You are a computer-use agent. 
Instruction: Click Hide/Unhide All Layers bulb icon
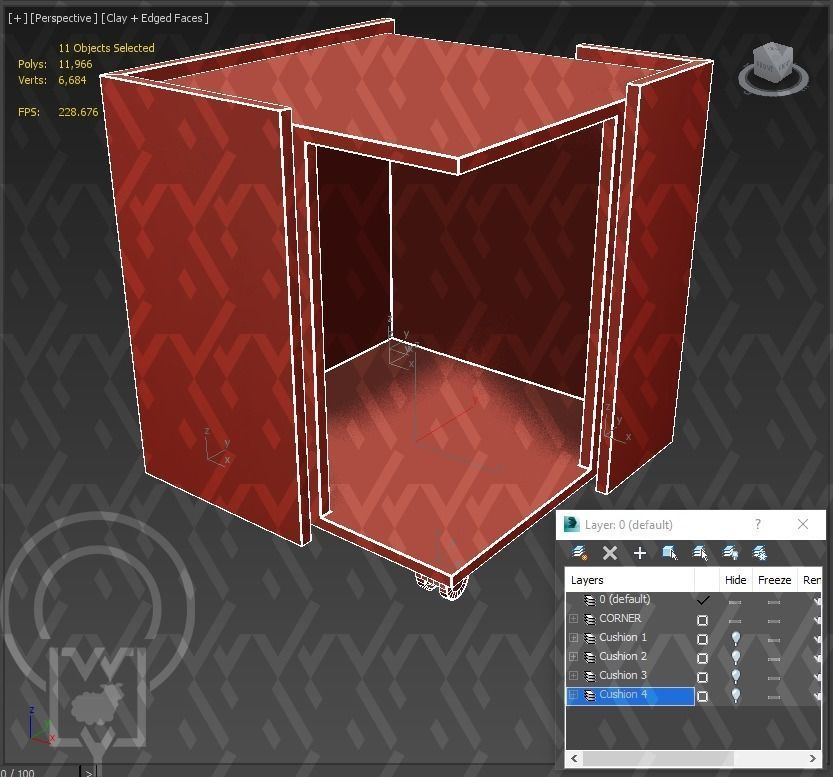tap(730, 553)
